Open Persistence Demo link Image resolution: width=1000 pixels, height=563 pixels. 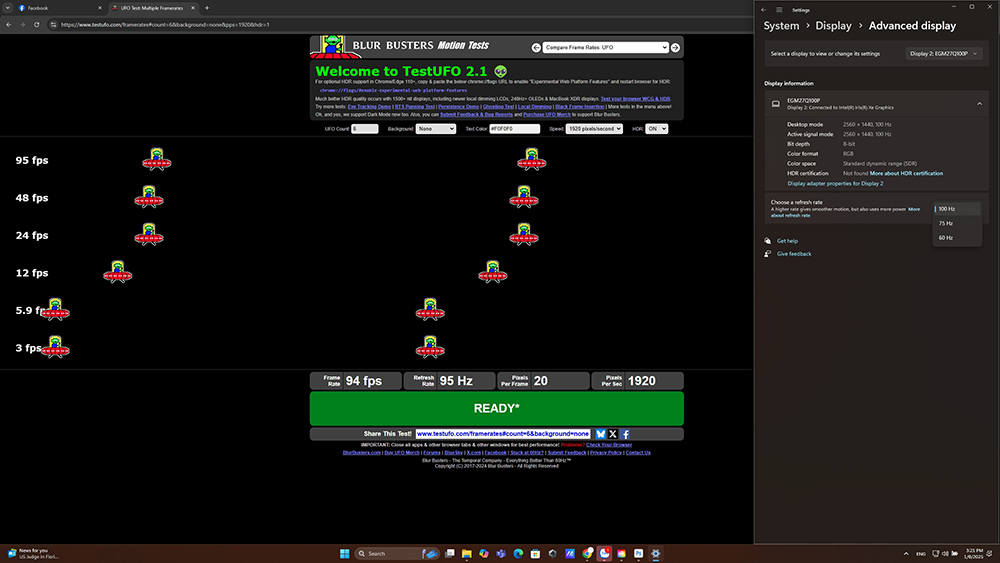(459, 106)
